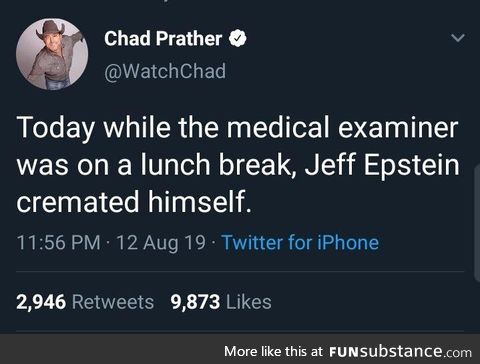Open the FUNsubstance.com watermark link
480x364 pixels.
[400, 352]
